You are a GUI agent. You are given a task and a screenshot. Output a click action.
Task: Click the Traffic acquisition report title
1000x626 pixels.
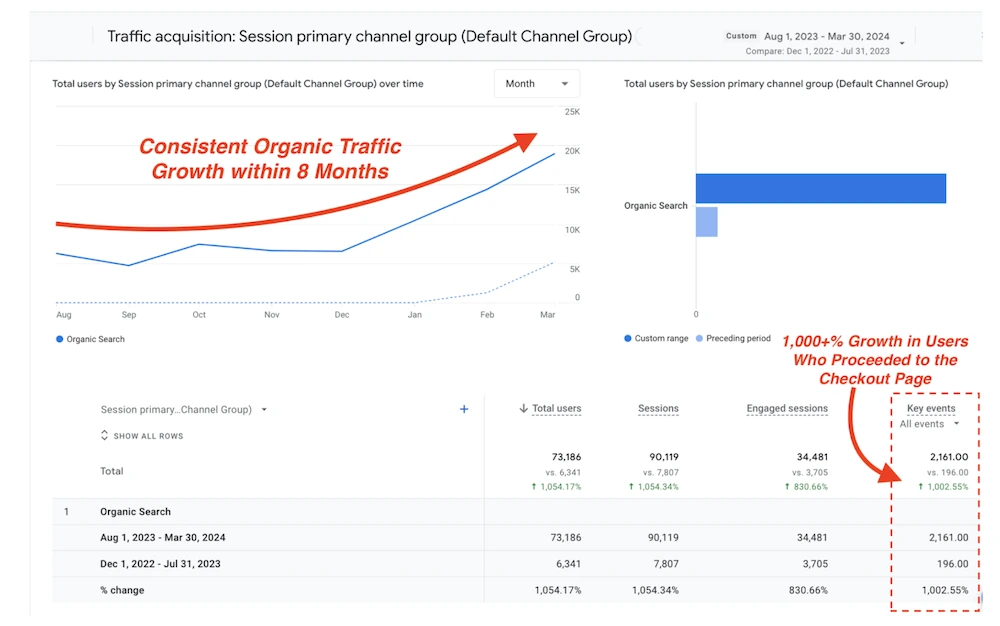(x=372, y=35)
